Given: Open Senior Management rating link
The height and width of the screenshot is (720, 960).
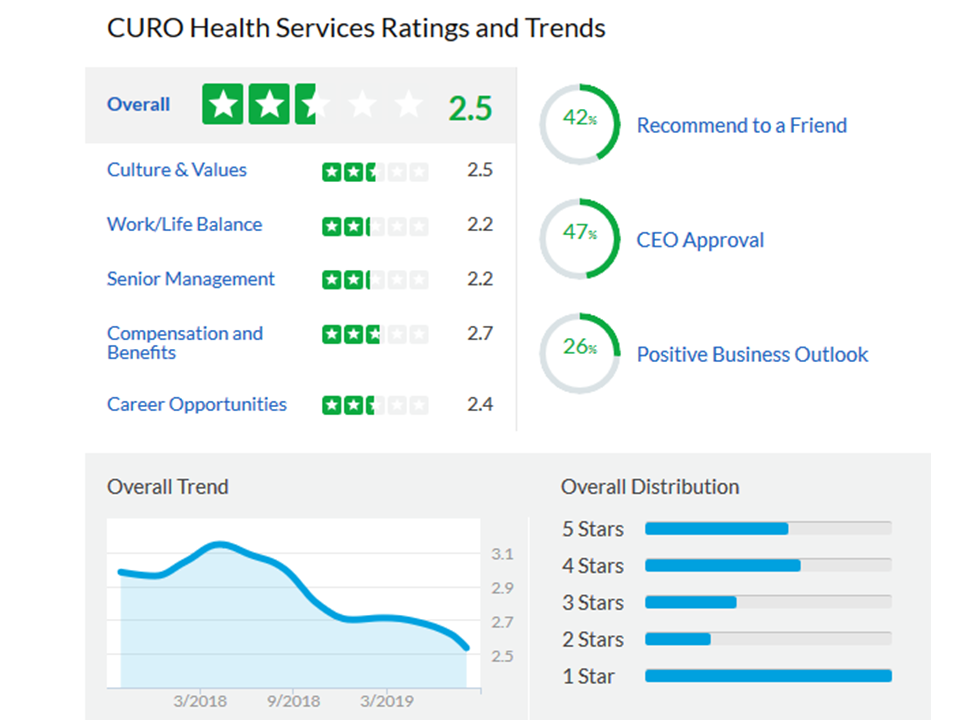Looking at the screenshot, I should (190, 279).
